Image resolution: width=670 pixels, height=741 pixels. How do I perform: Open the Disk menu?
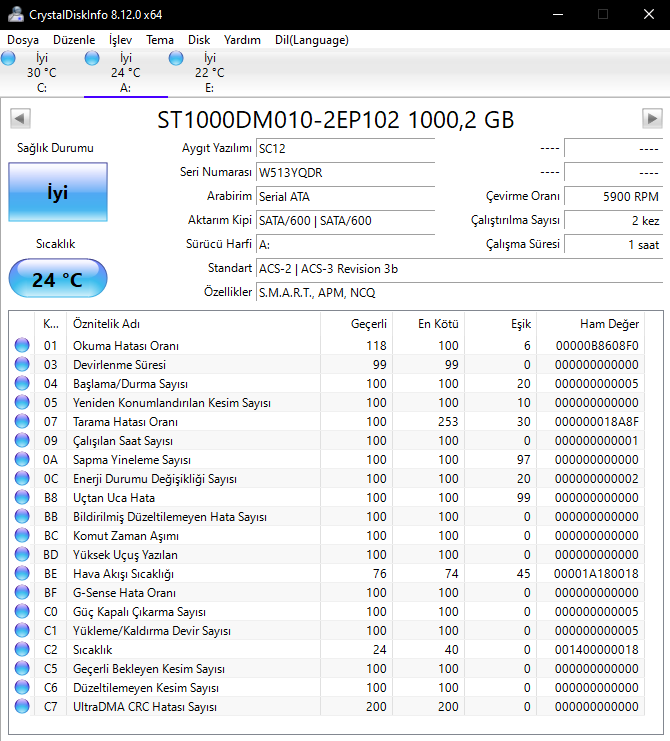(x=199, y=40)
